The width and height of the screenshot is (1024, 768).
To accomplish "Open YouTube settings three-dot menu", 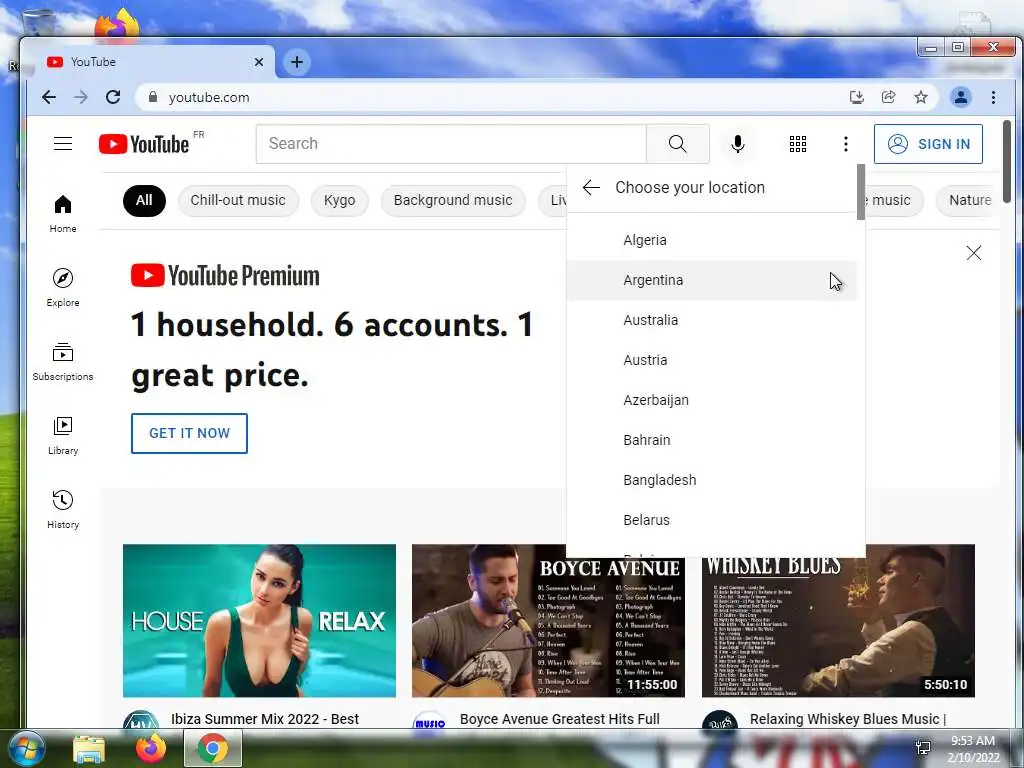I will [846, 144].
